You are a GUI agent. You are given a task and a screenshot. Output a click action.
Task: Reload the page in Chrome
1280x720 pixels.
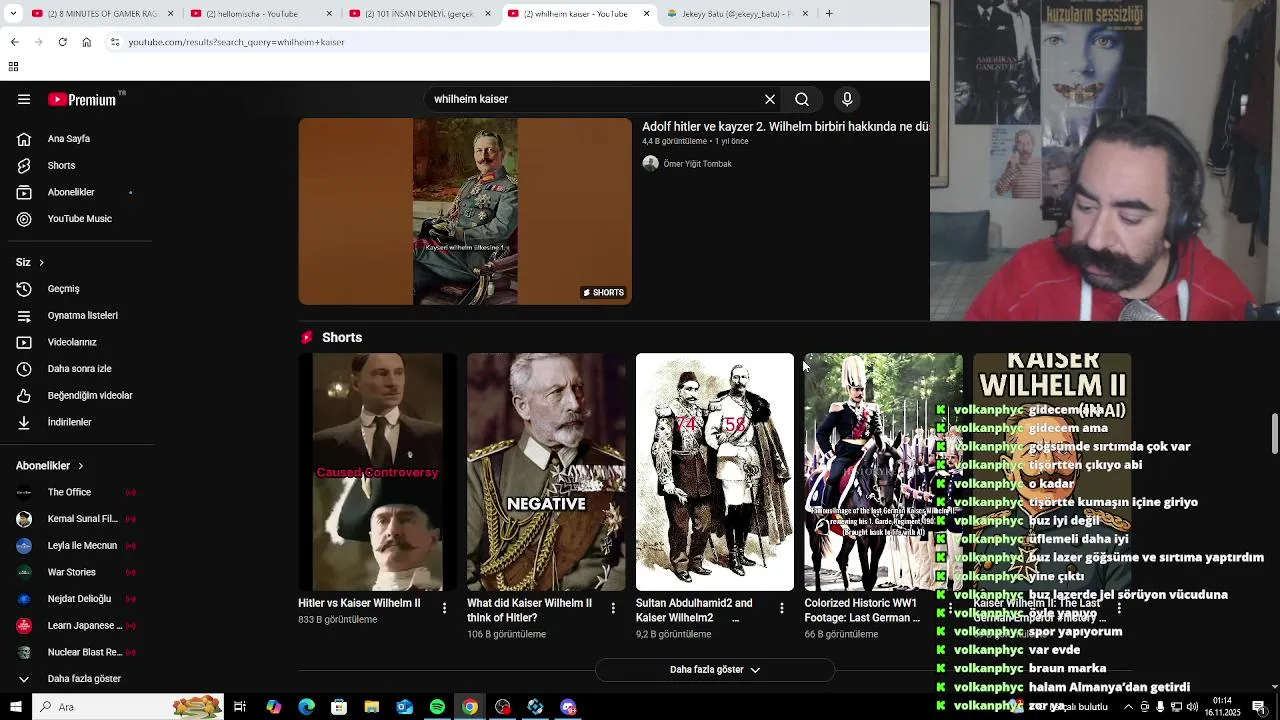tap(62, 42)
